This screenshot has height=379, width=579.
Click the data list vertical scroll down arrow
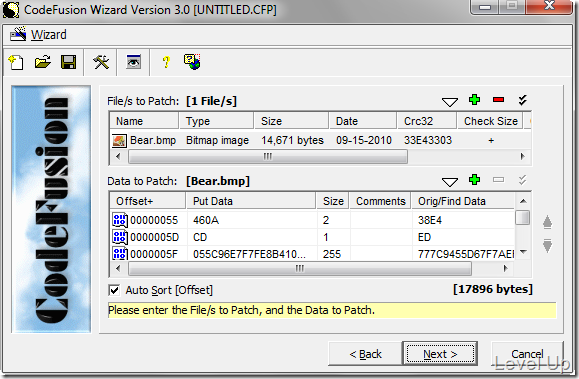[x=523, y=252]
